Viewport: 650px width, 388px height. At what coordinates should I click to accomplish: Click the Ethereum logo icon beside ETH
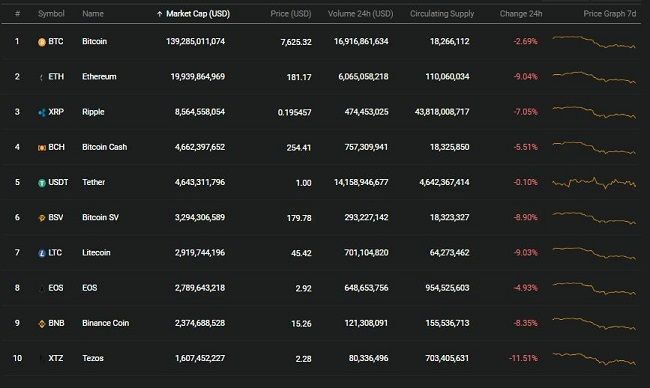(42, 77)
